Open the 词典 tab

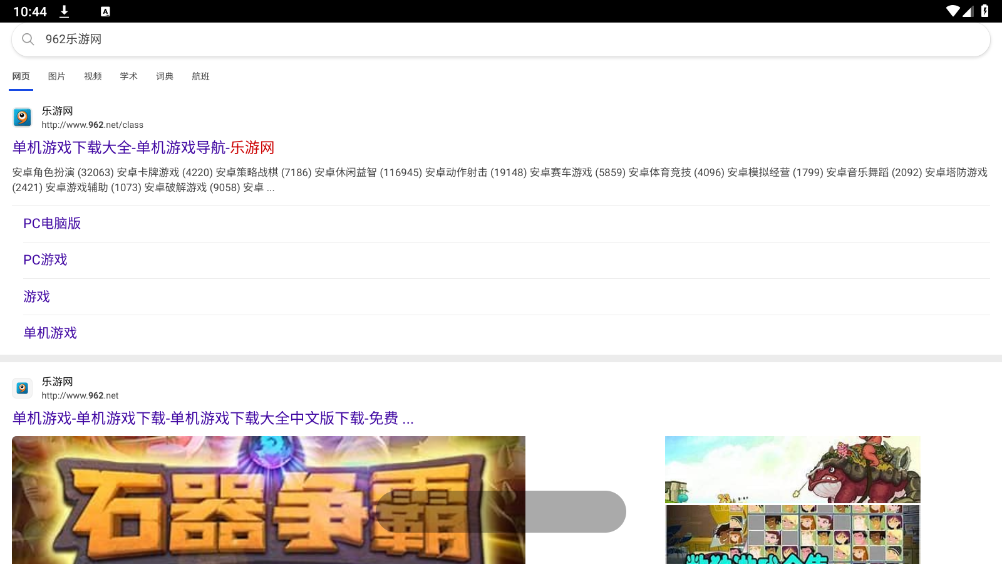[x=165, y=76]
